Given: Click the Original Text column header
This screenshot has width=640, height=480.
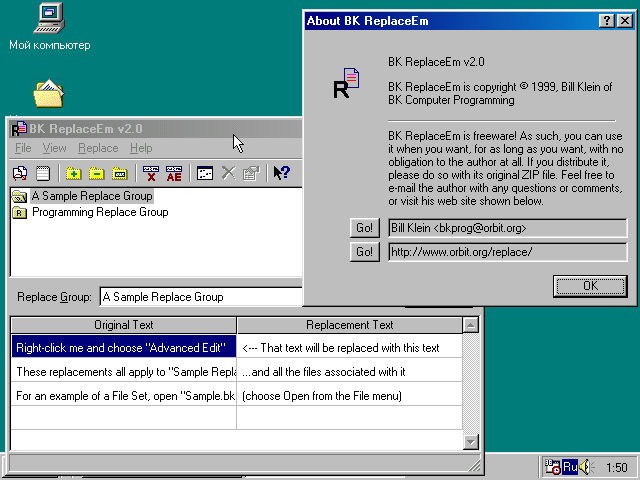Looking at the screenshot, I should [x=123, y=325].
